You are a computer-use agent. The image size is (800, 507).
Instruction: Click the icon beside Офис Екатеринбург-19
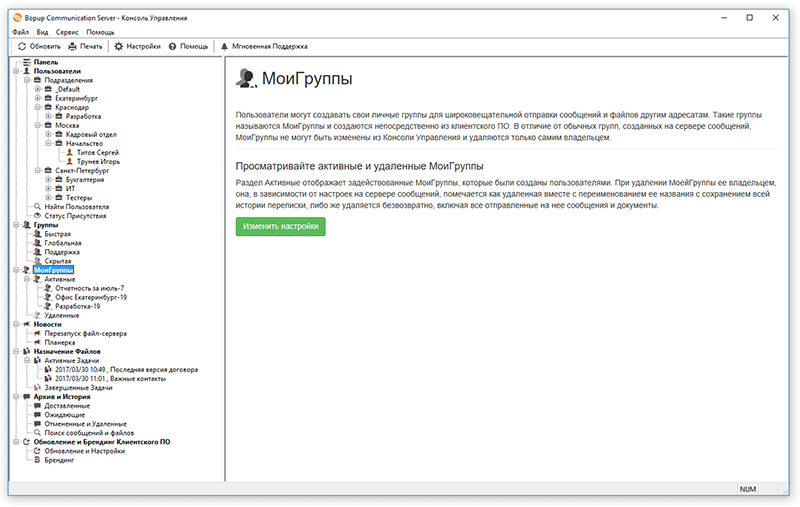(48, 297)
